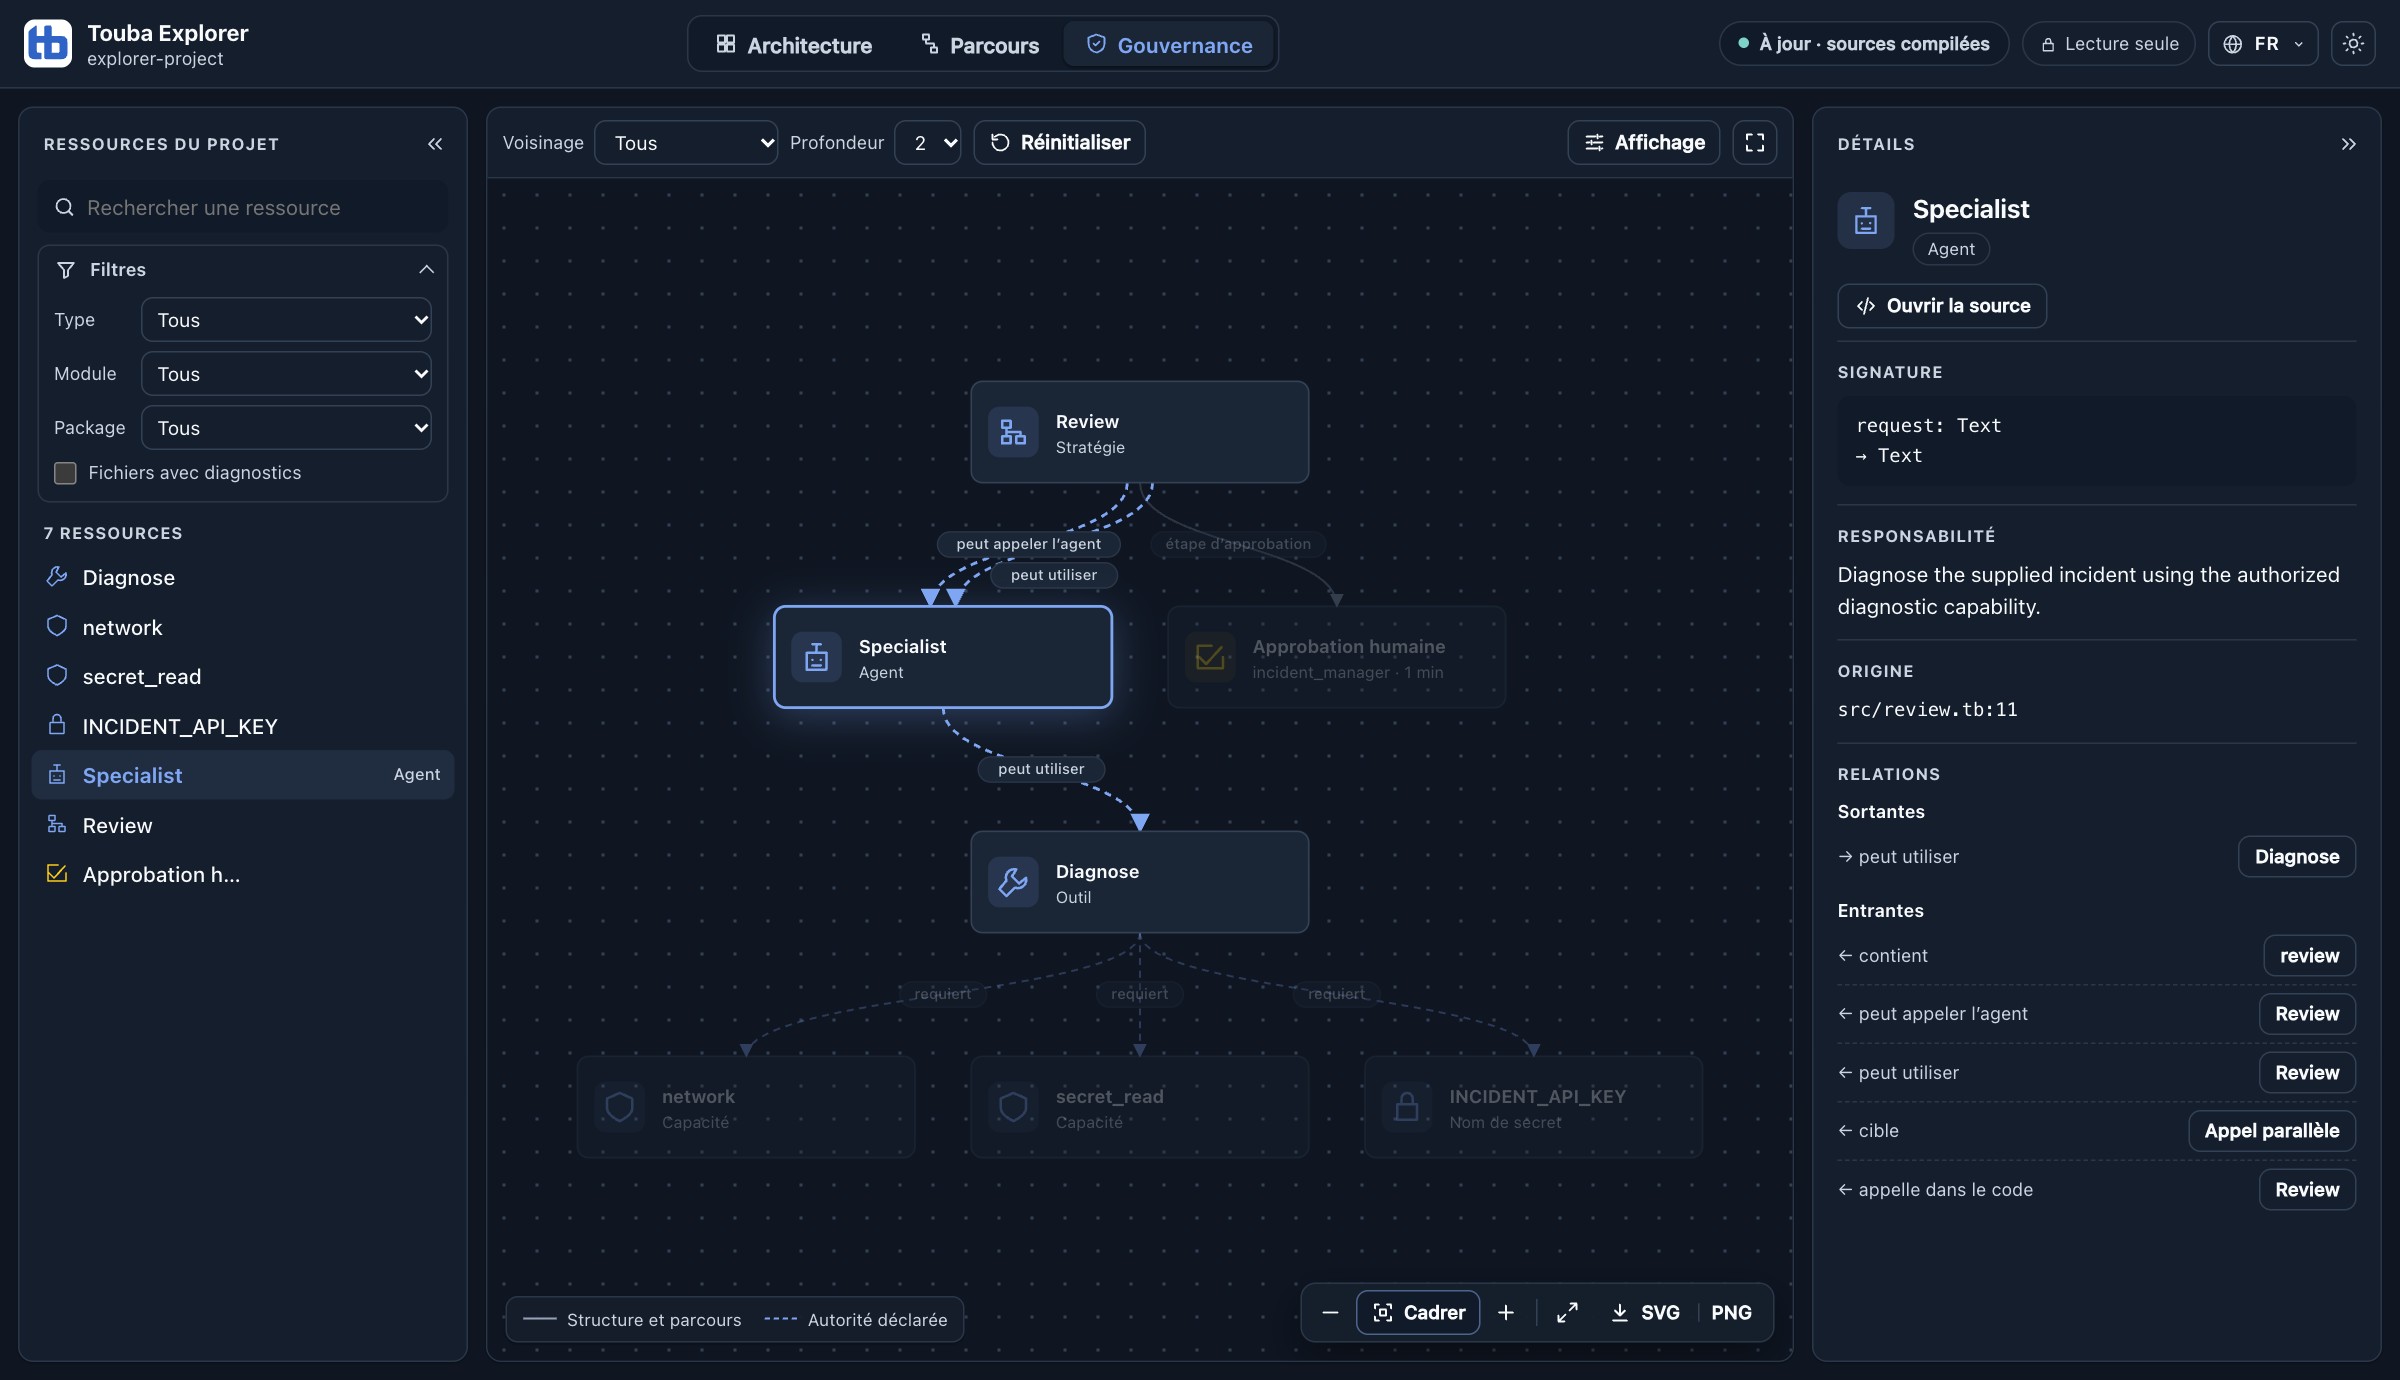Select the Gouvernance tab
2400x1380 pixels.
(1169, 45)
